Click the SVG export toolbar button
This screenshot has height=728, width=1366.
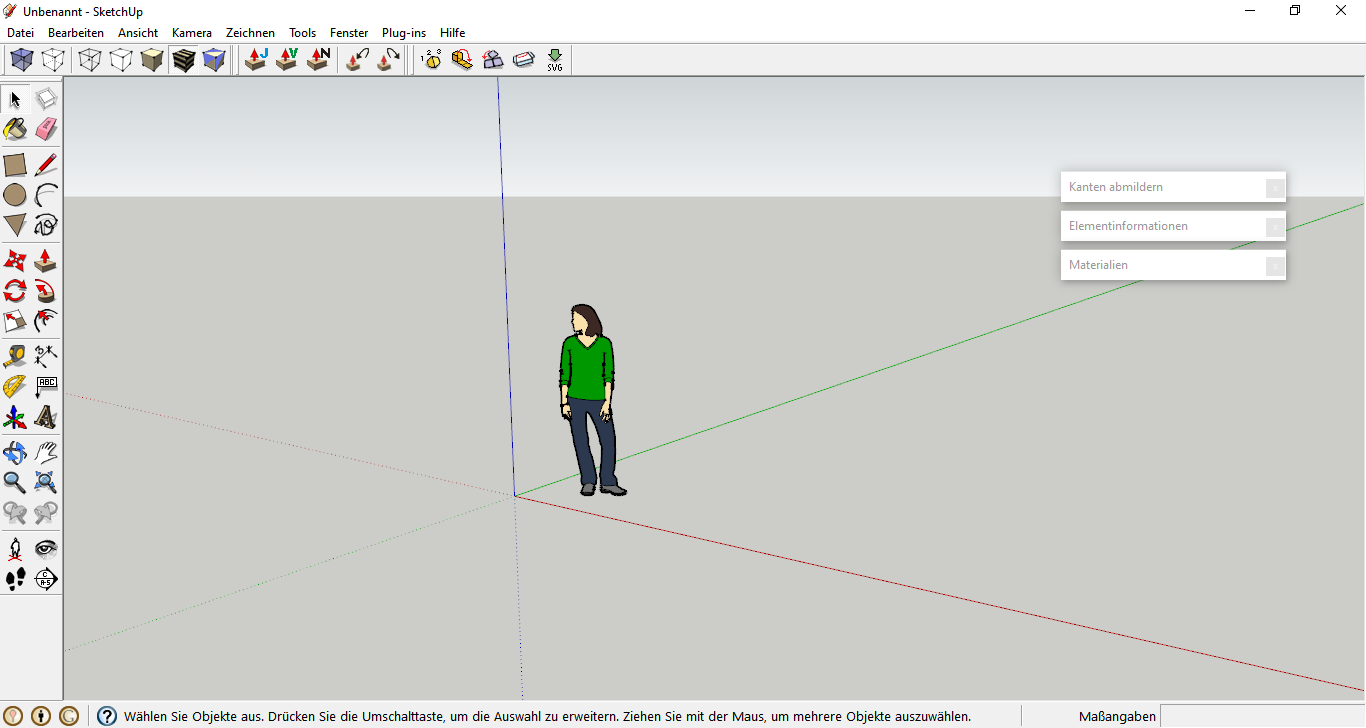(555, 60)
